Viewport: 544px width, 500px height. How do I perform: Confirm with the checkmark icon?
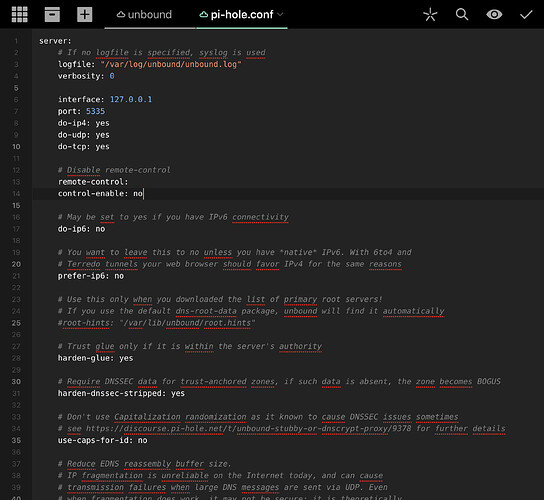[x=526, y=15]
